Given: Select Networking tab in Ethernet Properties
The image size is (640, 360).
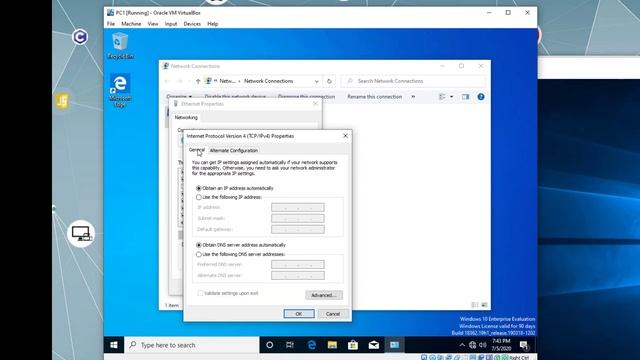Looking at the screenshot, I should (186, 118).
